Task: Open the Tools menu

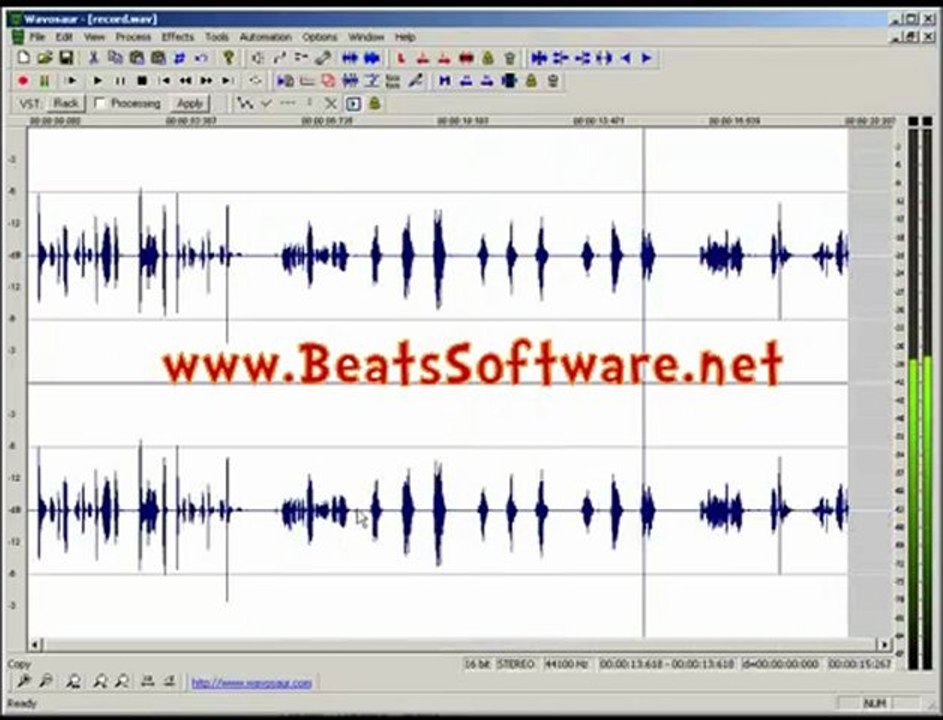Action: 217,37
